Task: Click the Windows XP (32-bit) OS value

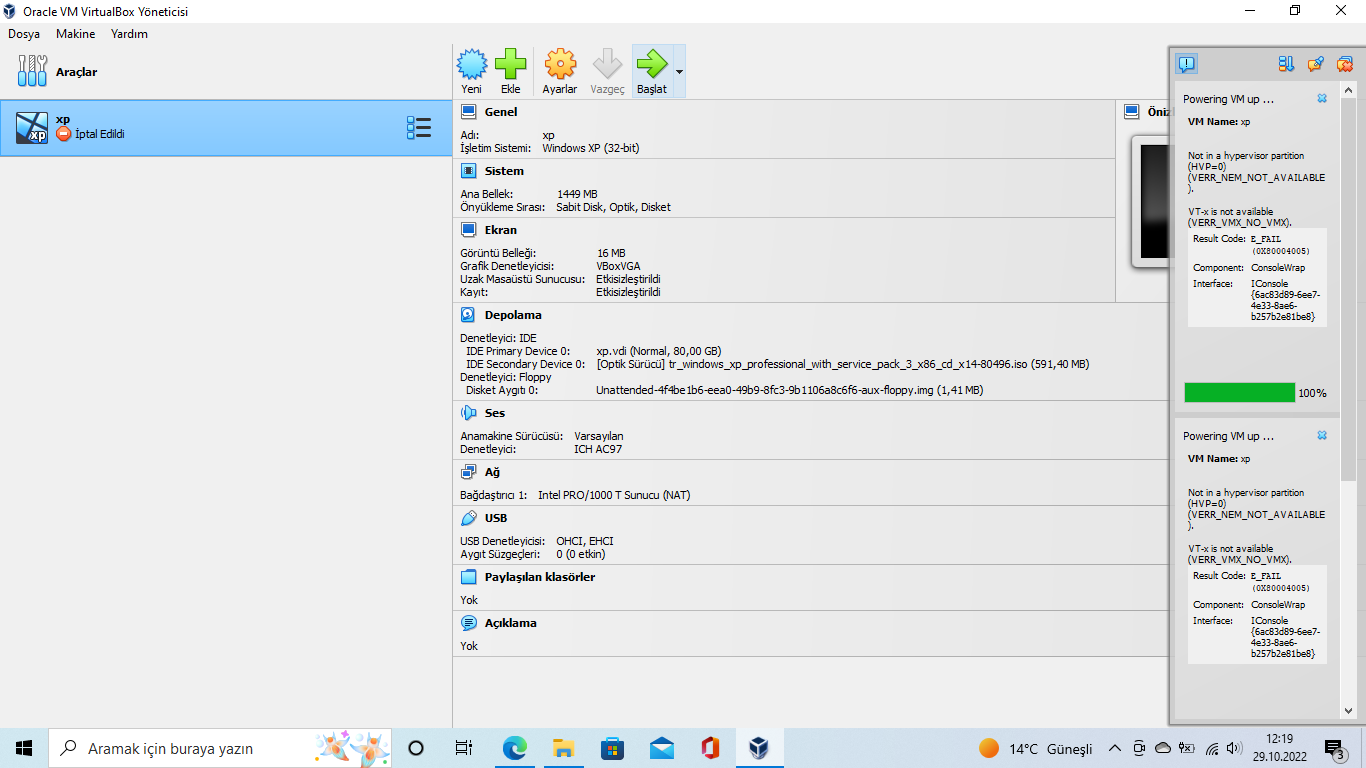Action: pyautogui.click(x=591, y=148)
